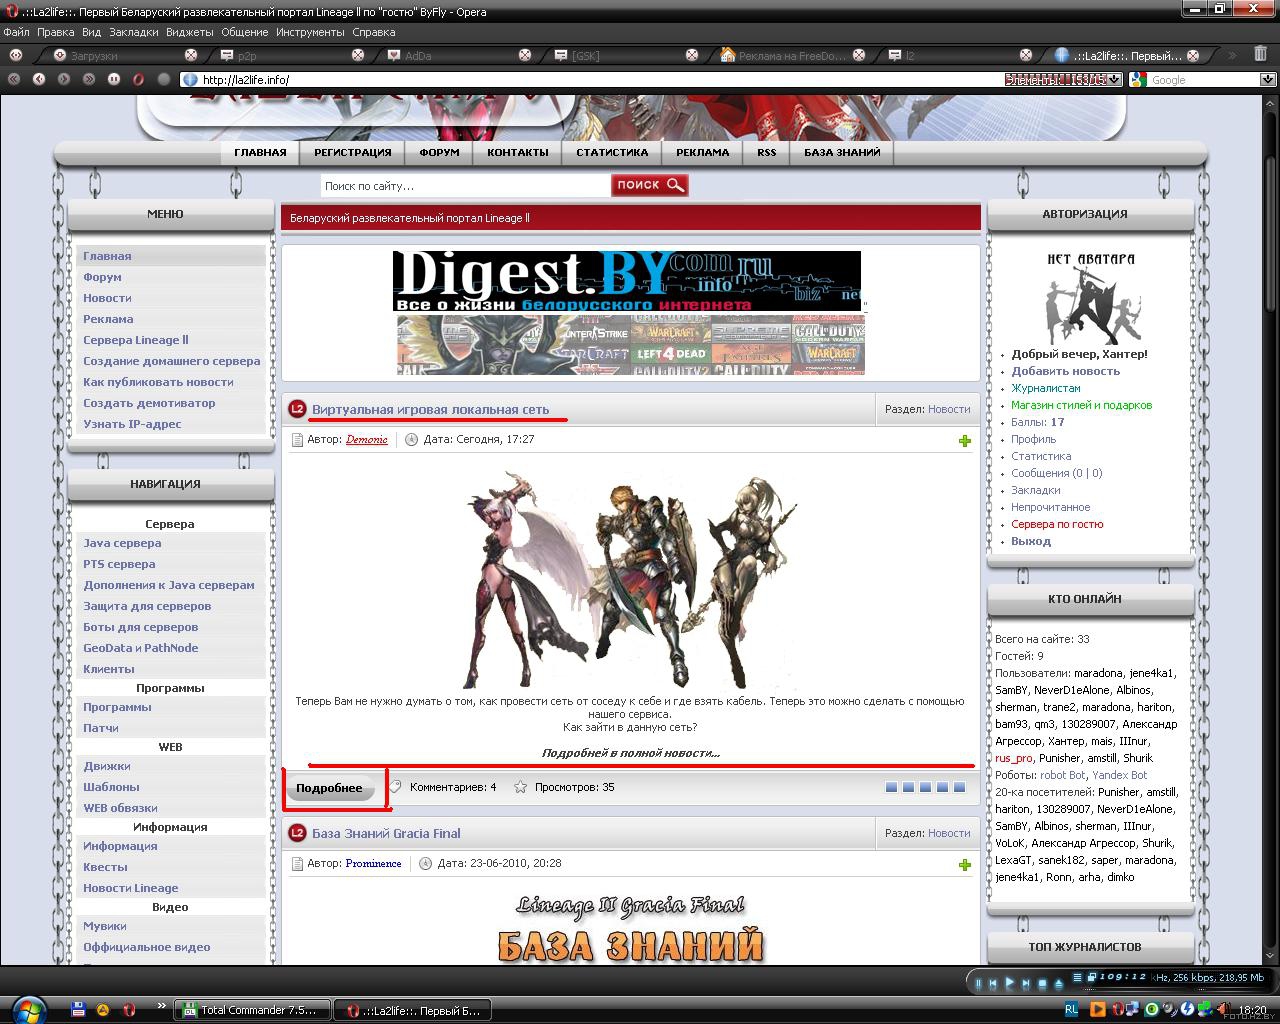Image resolution: width=1280 pixels, height=1024 pixels.
Task: Open the ФОРУМ top navigation item
Action: (440, 152)
